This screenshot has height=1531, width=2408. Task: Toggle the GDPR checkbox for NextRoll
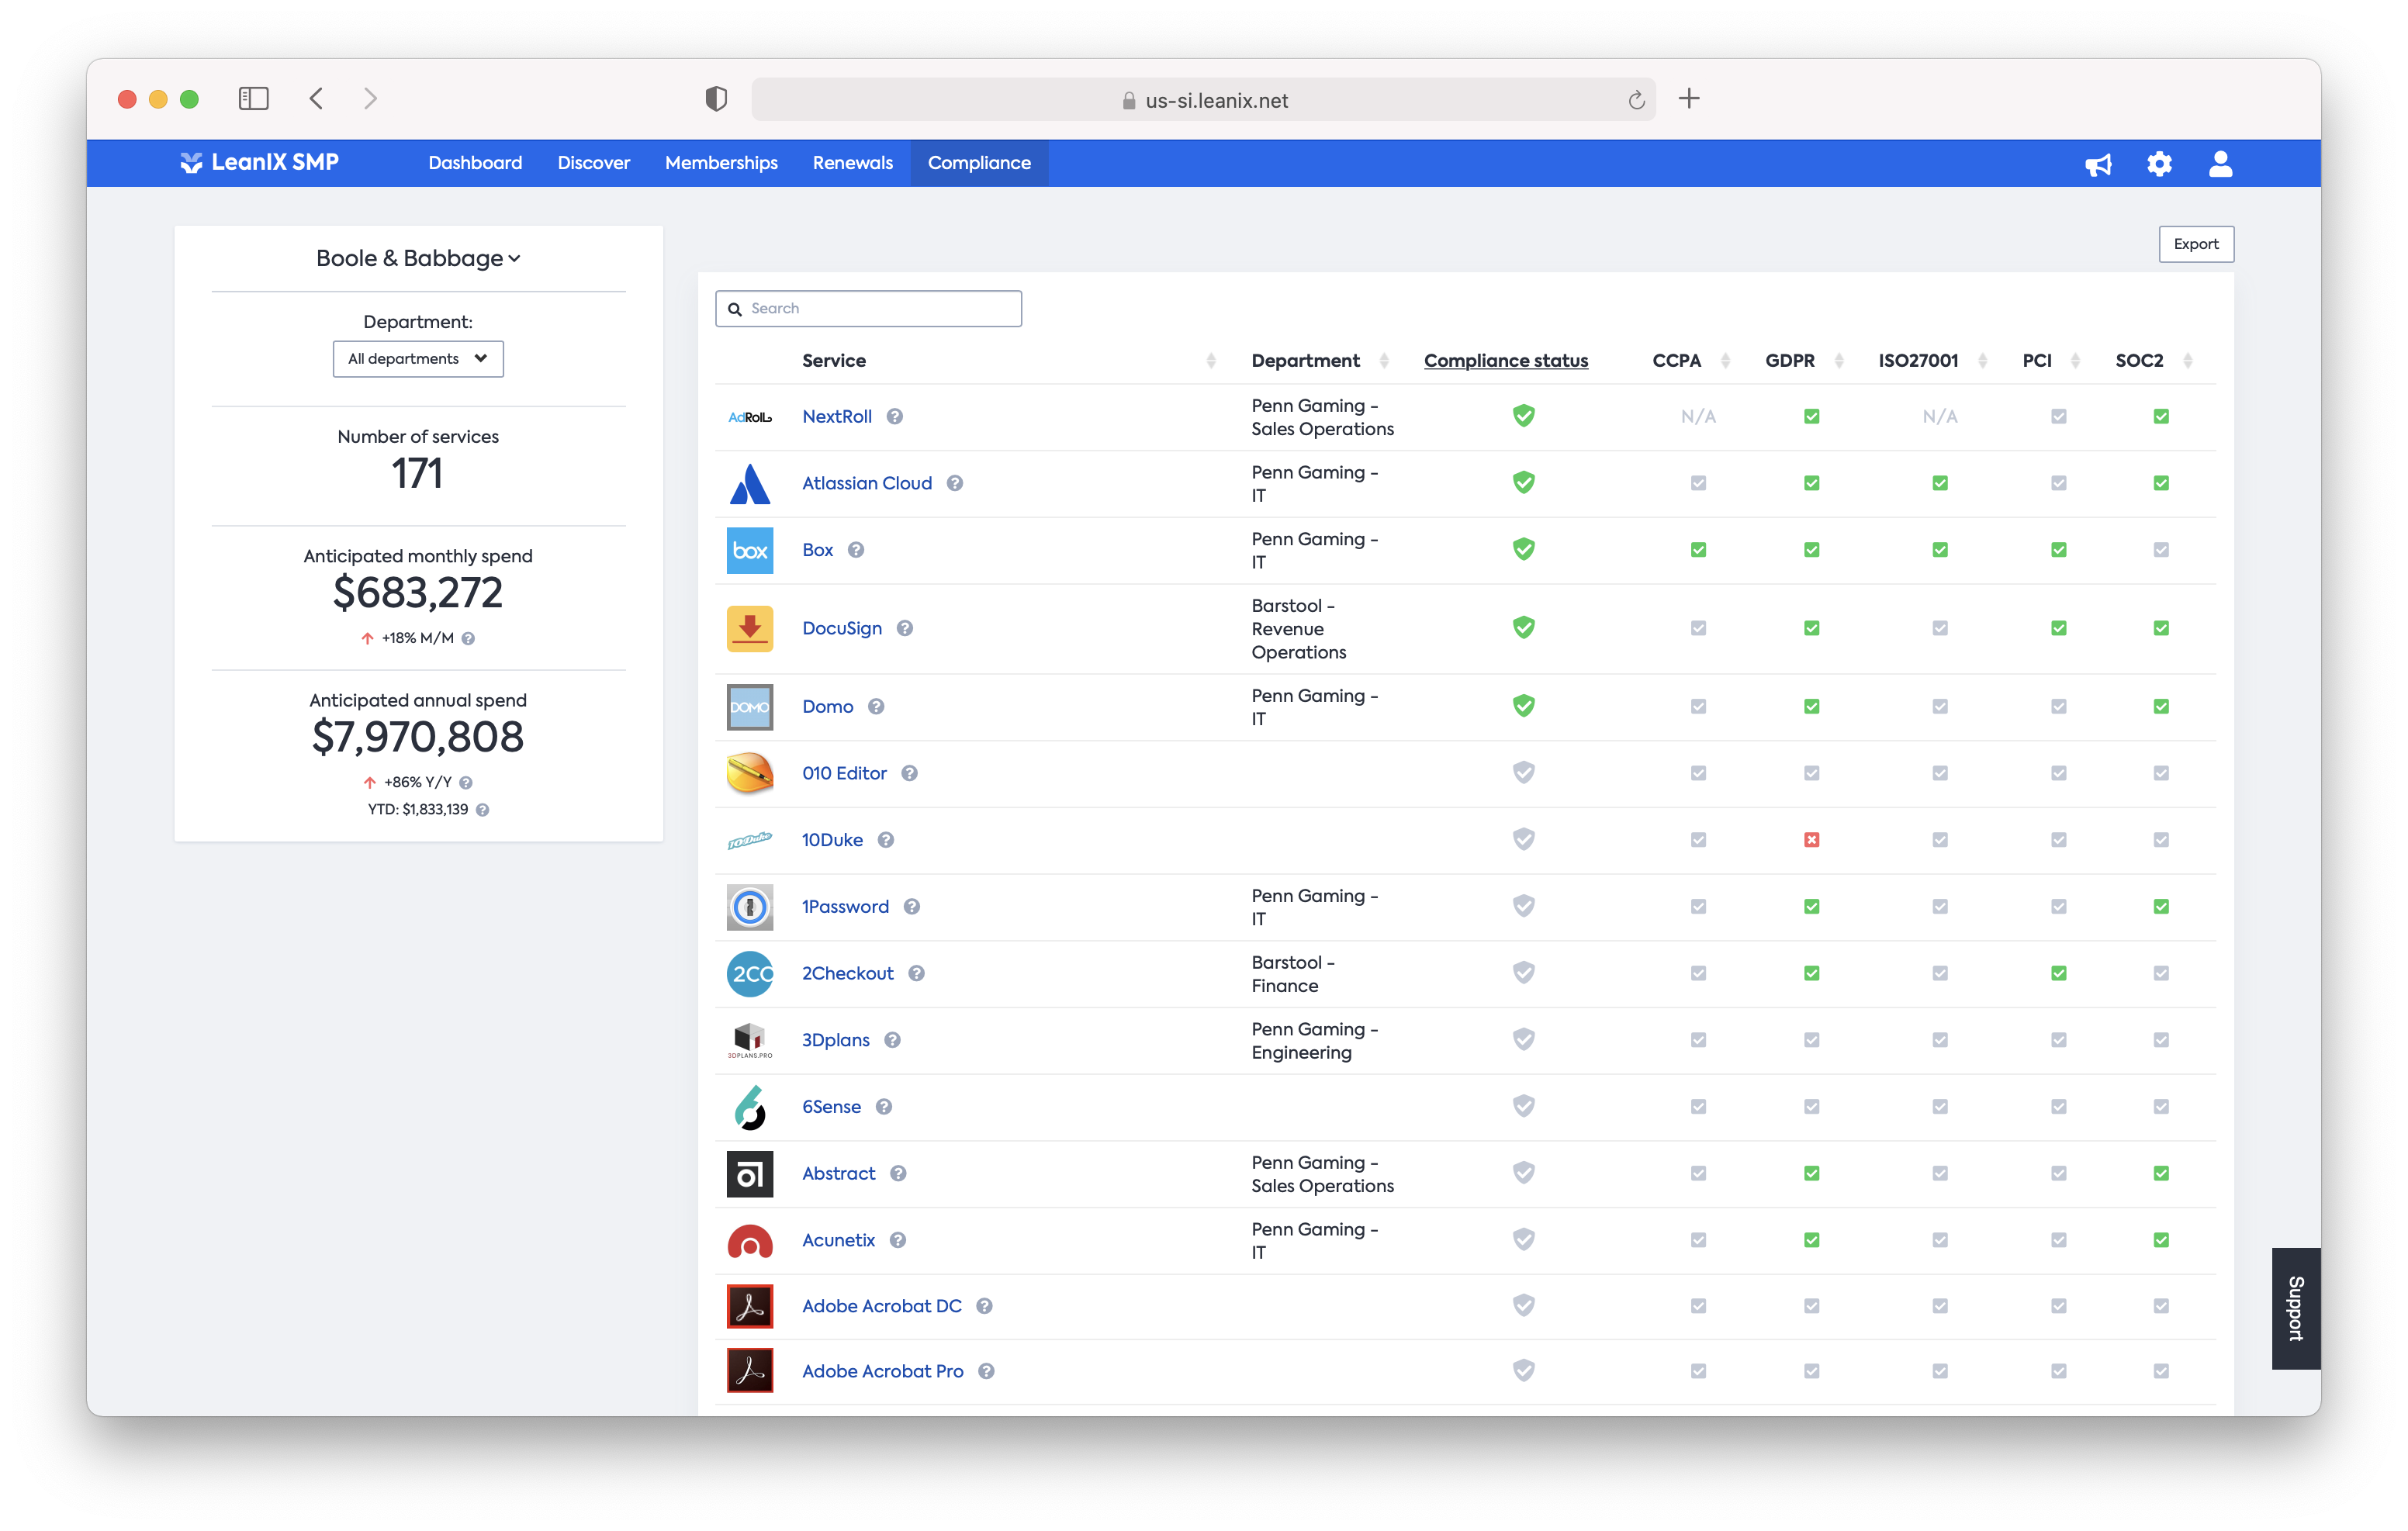1811,417
